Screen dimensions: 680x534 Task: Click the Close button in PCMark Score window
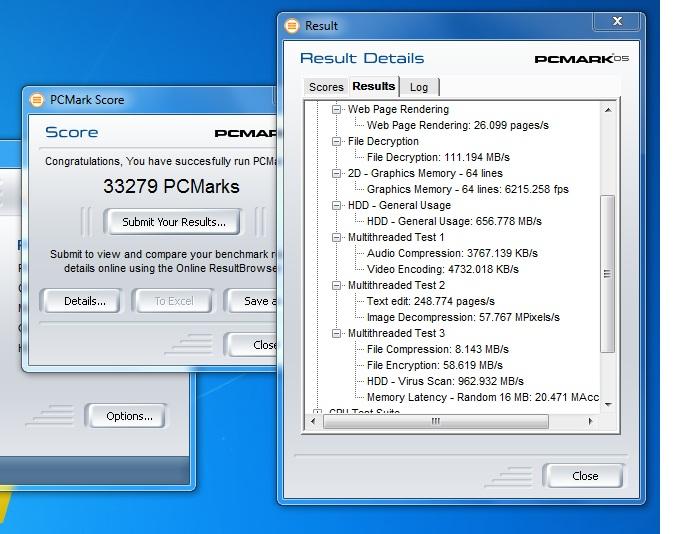[x=252, y=345]
